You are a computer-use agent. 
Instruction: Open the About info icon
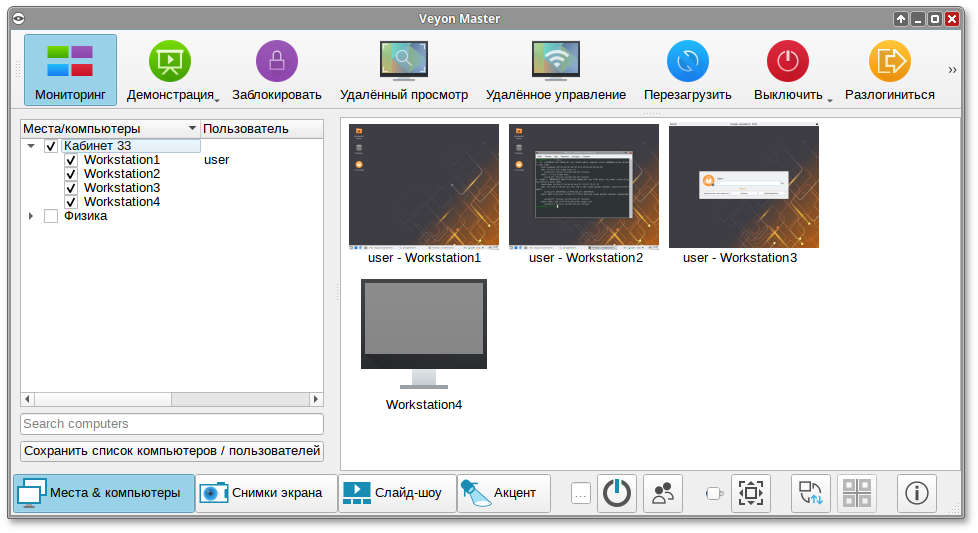pos(917,493)
